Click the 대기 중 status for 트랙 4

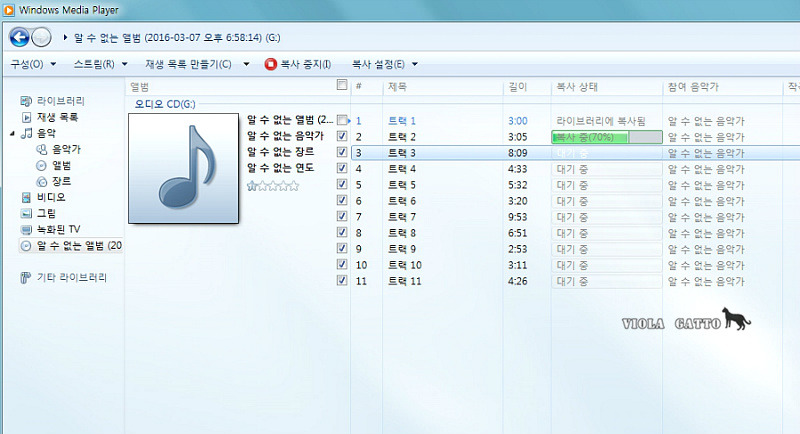click(x=572, y=169)
